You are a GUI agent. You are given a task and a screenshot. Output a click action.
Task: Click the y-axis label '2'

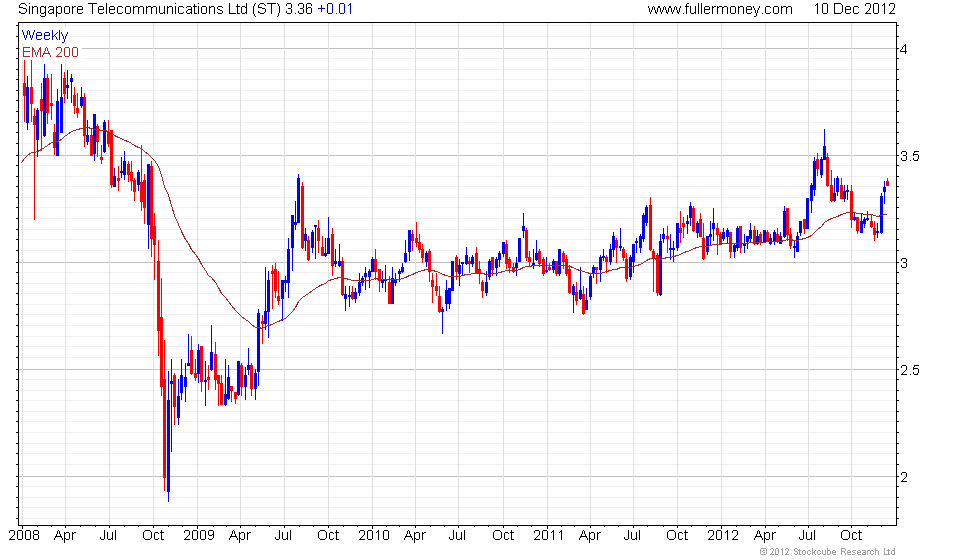(904, 478)
